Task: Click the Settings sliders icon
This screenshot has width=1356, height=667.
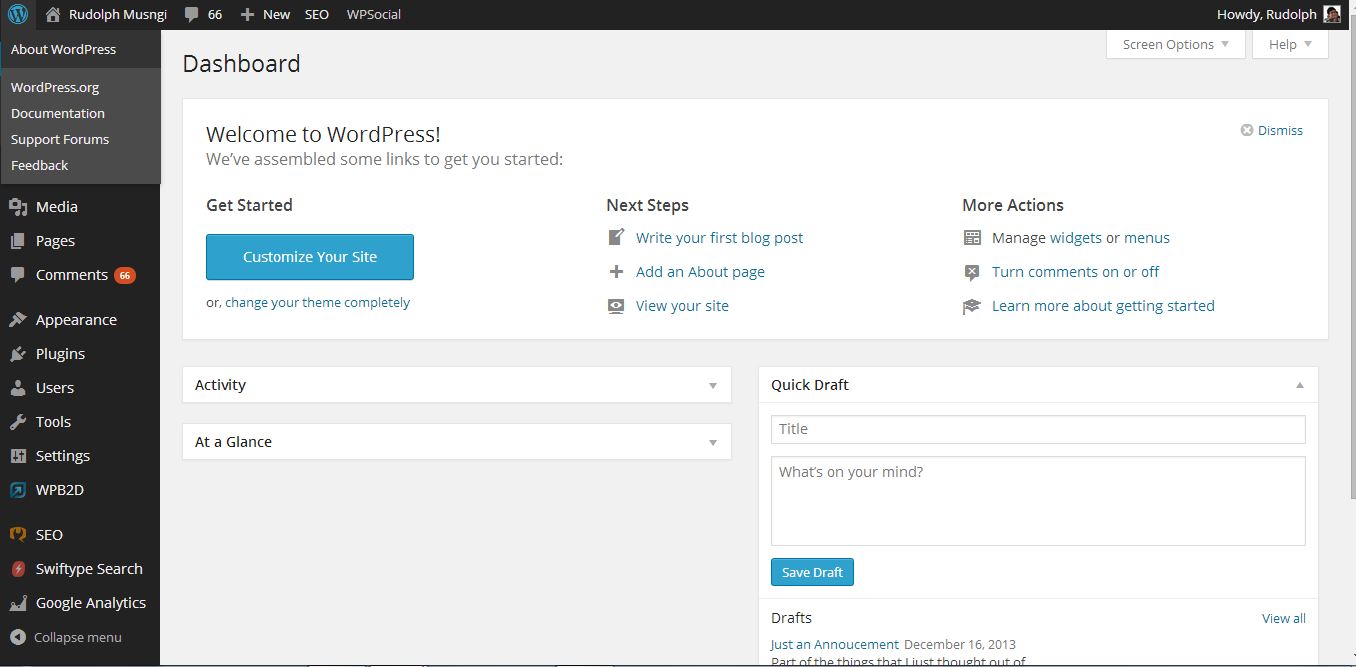Action: [x=18, y=456]
